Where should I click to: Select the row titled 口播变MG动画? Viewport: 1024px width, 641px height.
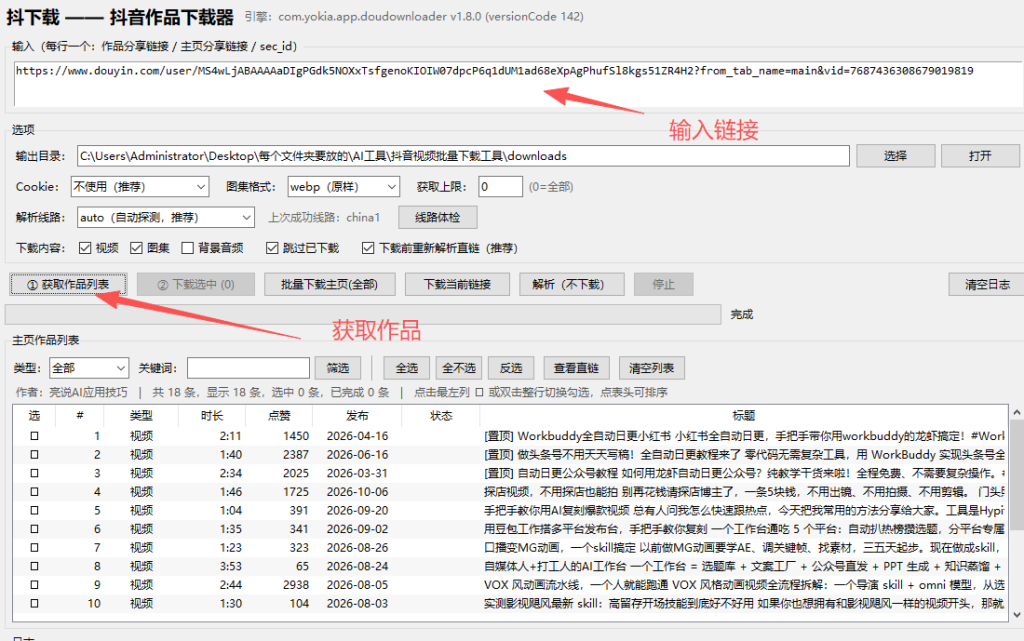509,548
